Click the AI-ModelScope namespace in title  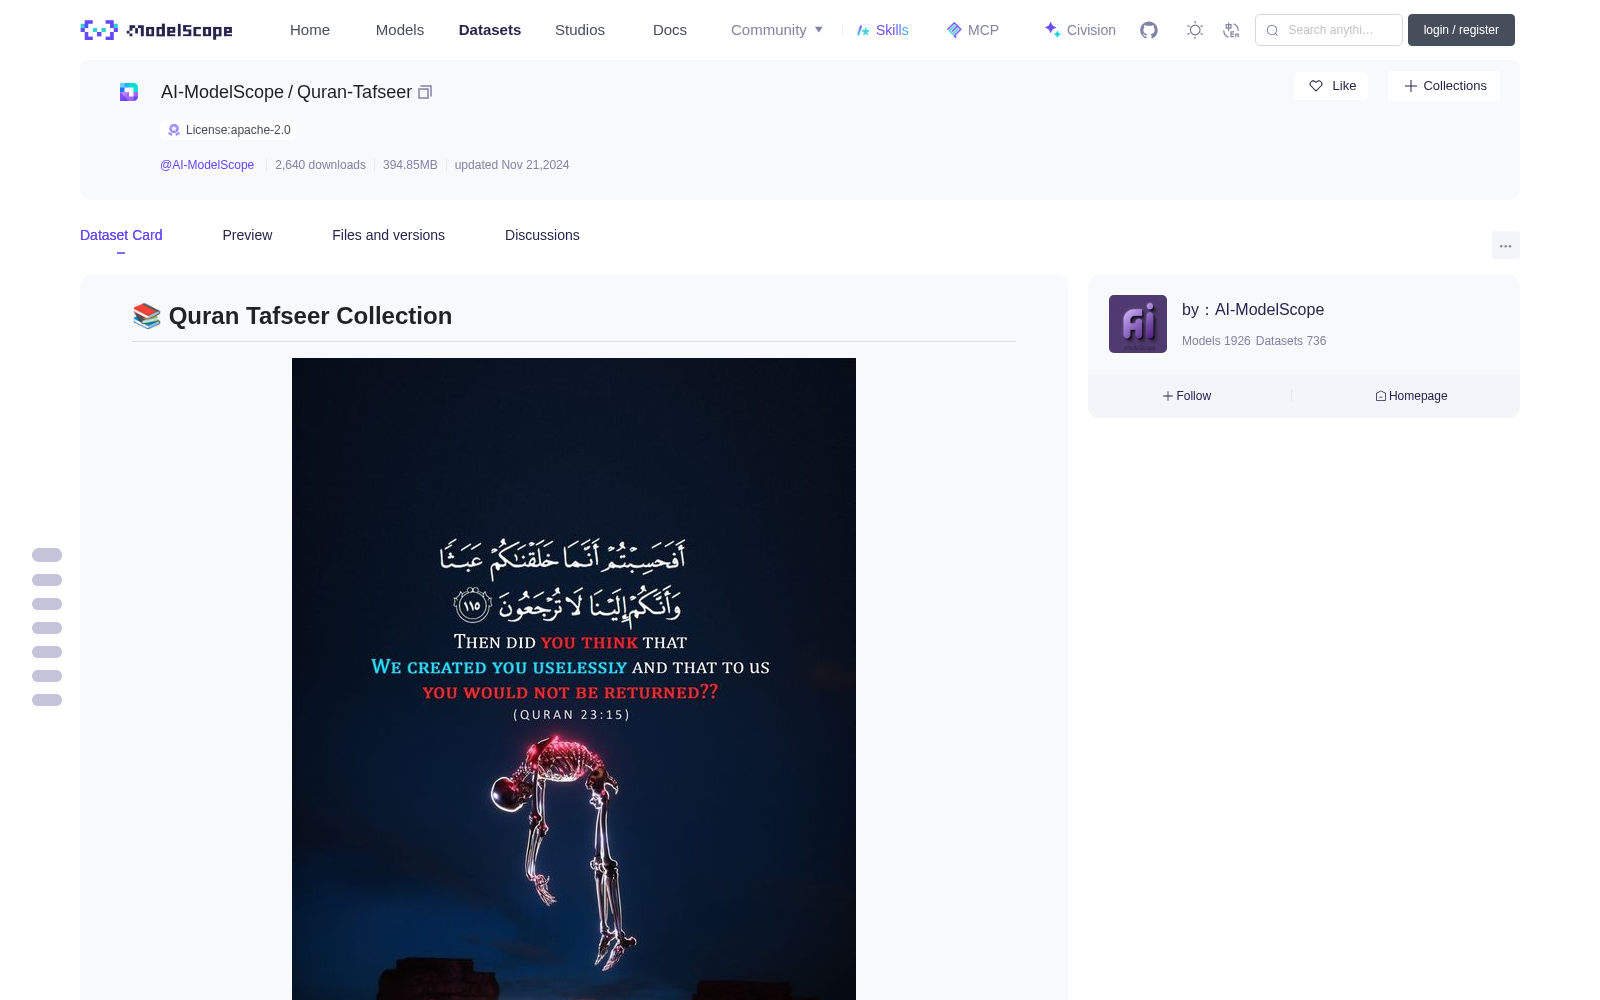(x=222, y=92)
